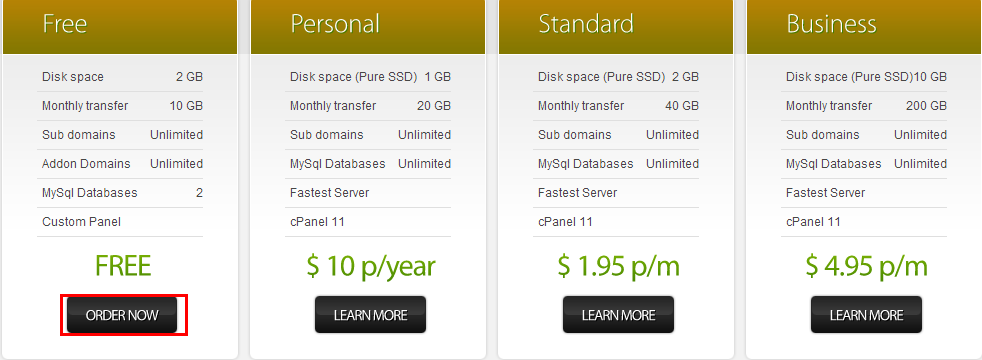Click Addon Domains row in Free plan
The image size is (982, 360).
click(x=120, y=164)
